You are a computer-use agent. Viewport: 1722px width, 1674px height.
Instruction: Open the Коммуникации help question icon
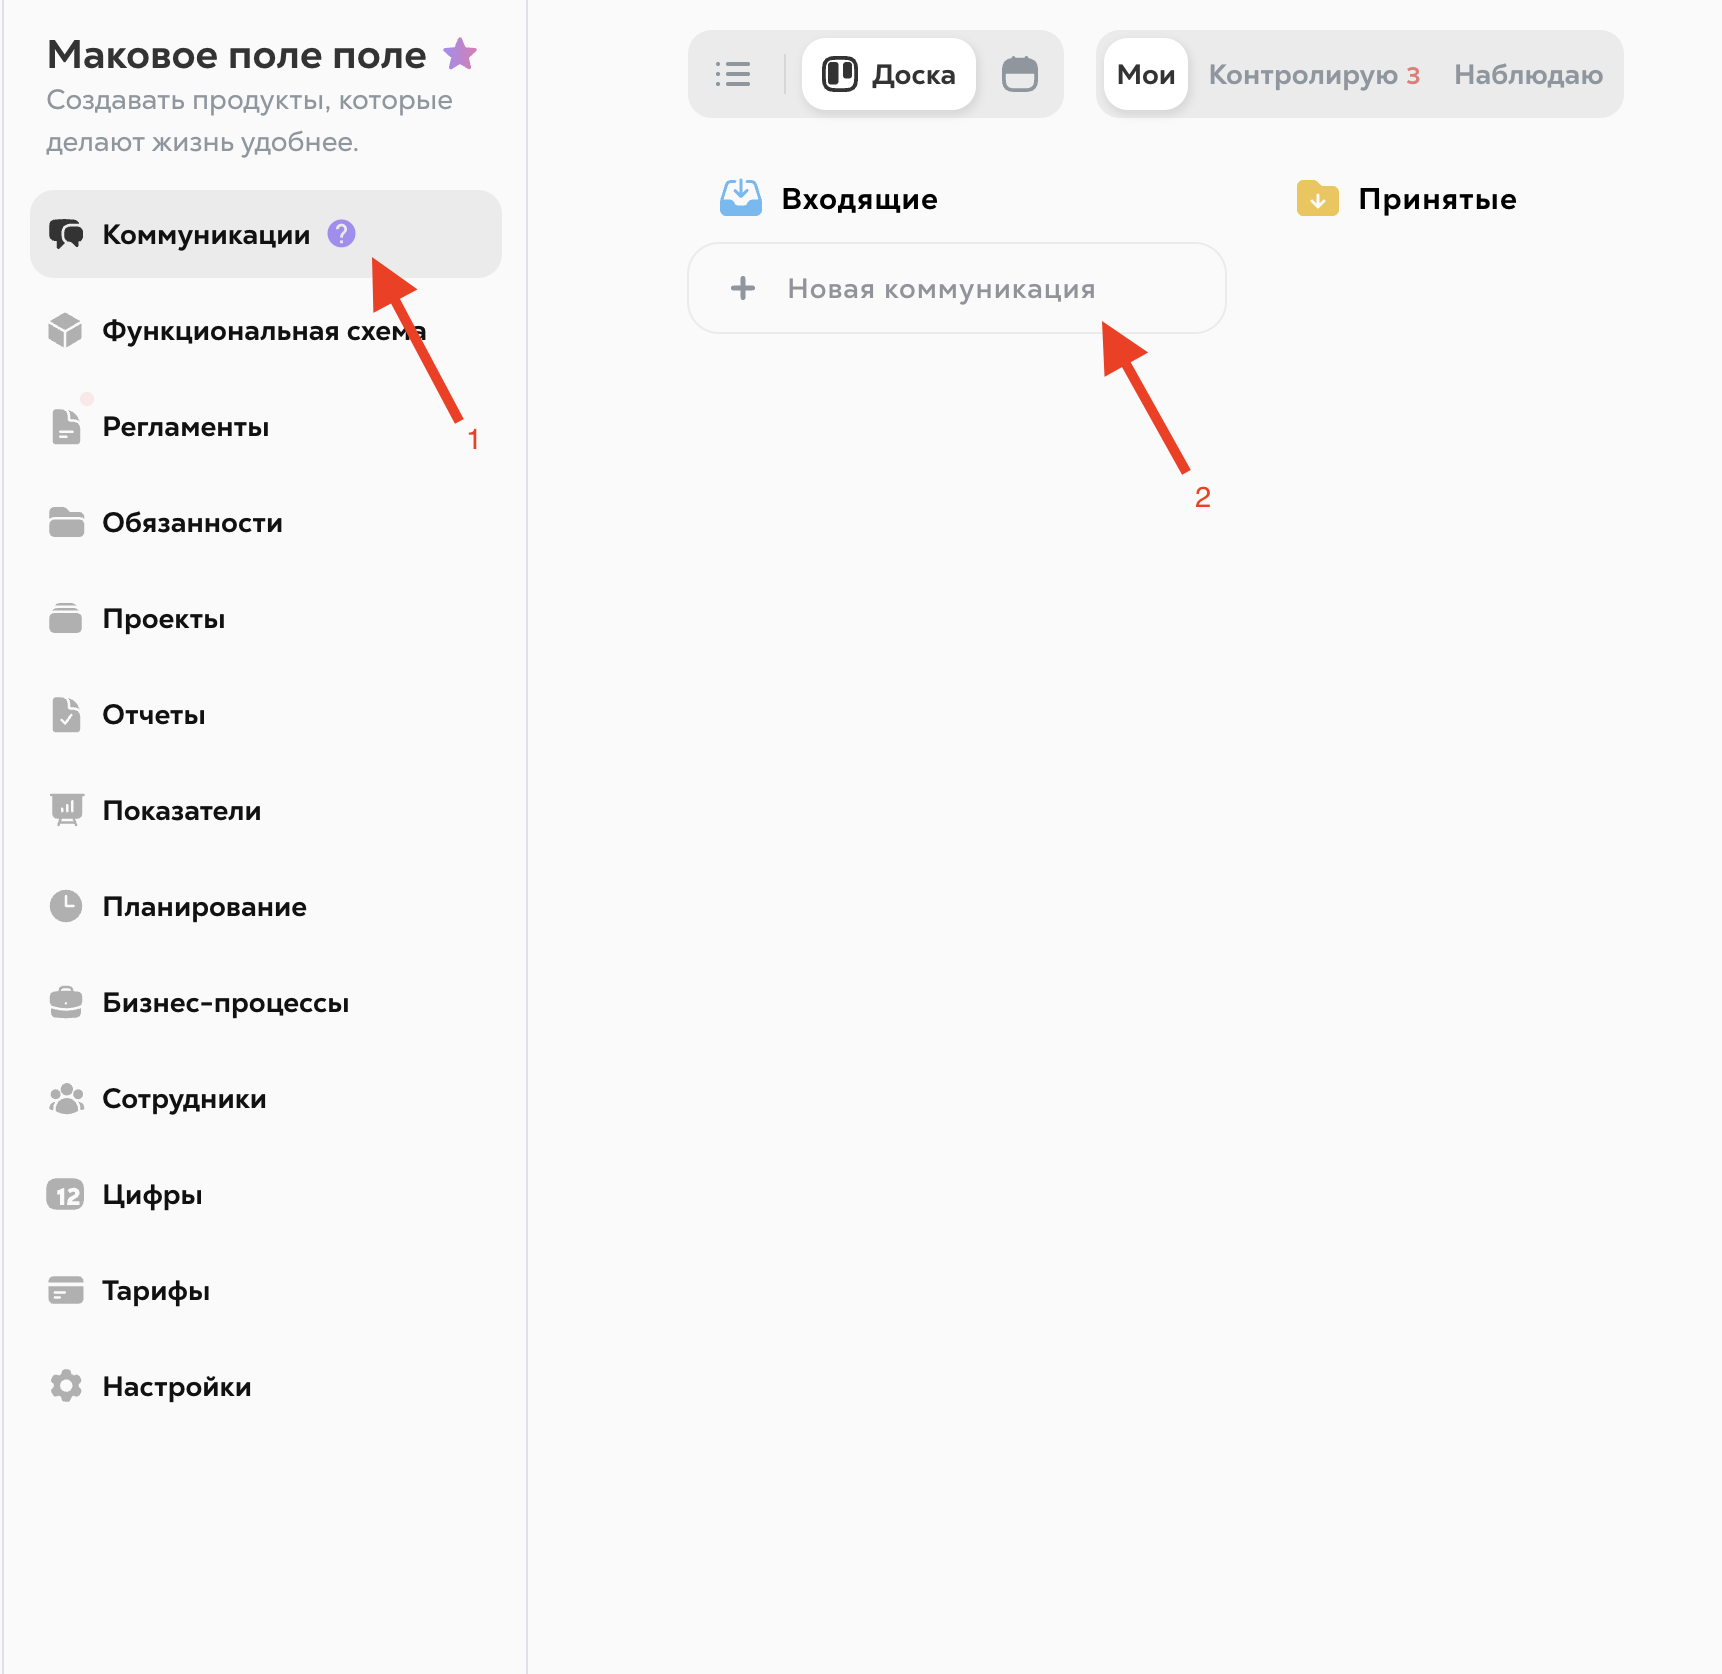[342, 234]
